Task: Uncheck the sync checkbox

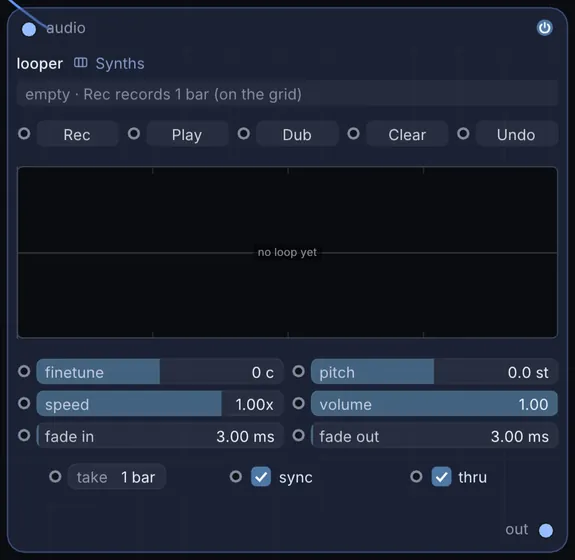Action: (261, 477)
